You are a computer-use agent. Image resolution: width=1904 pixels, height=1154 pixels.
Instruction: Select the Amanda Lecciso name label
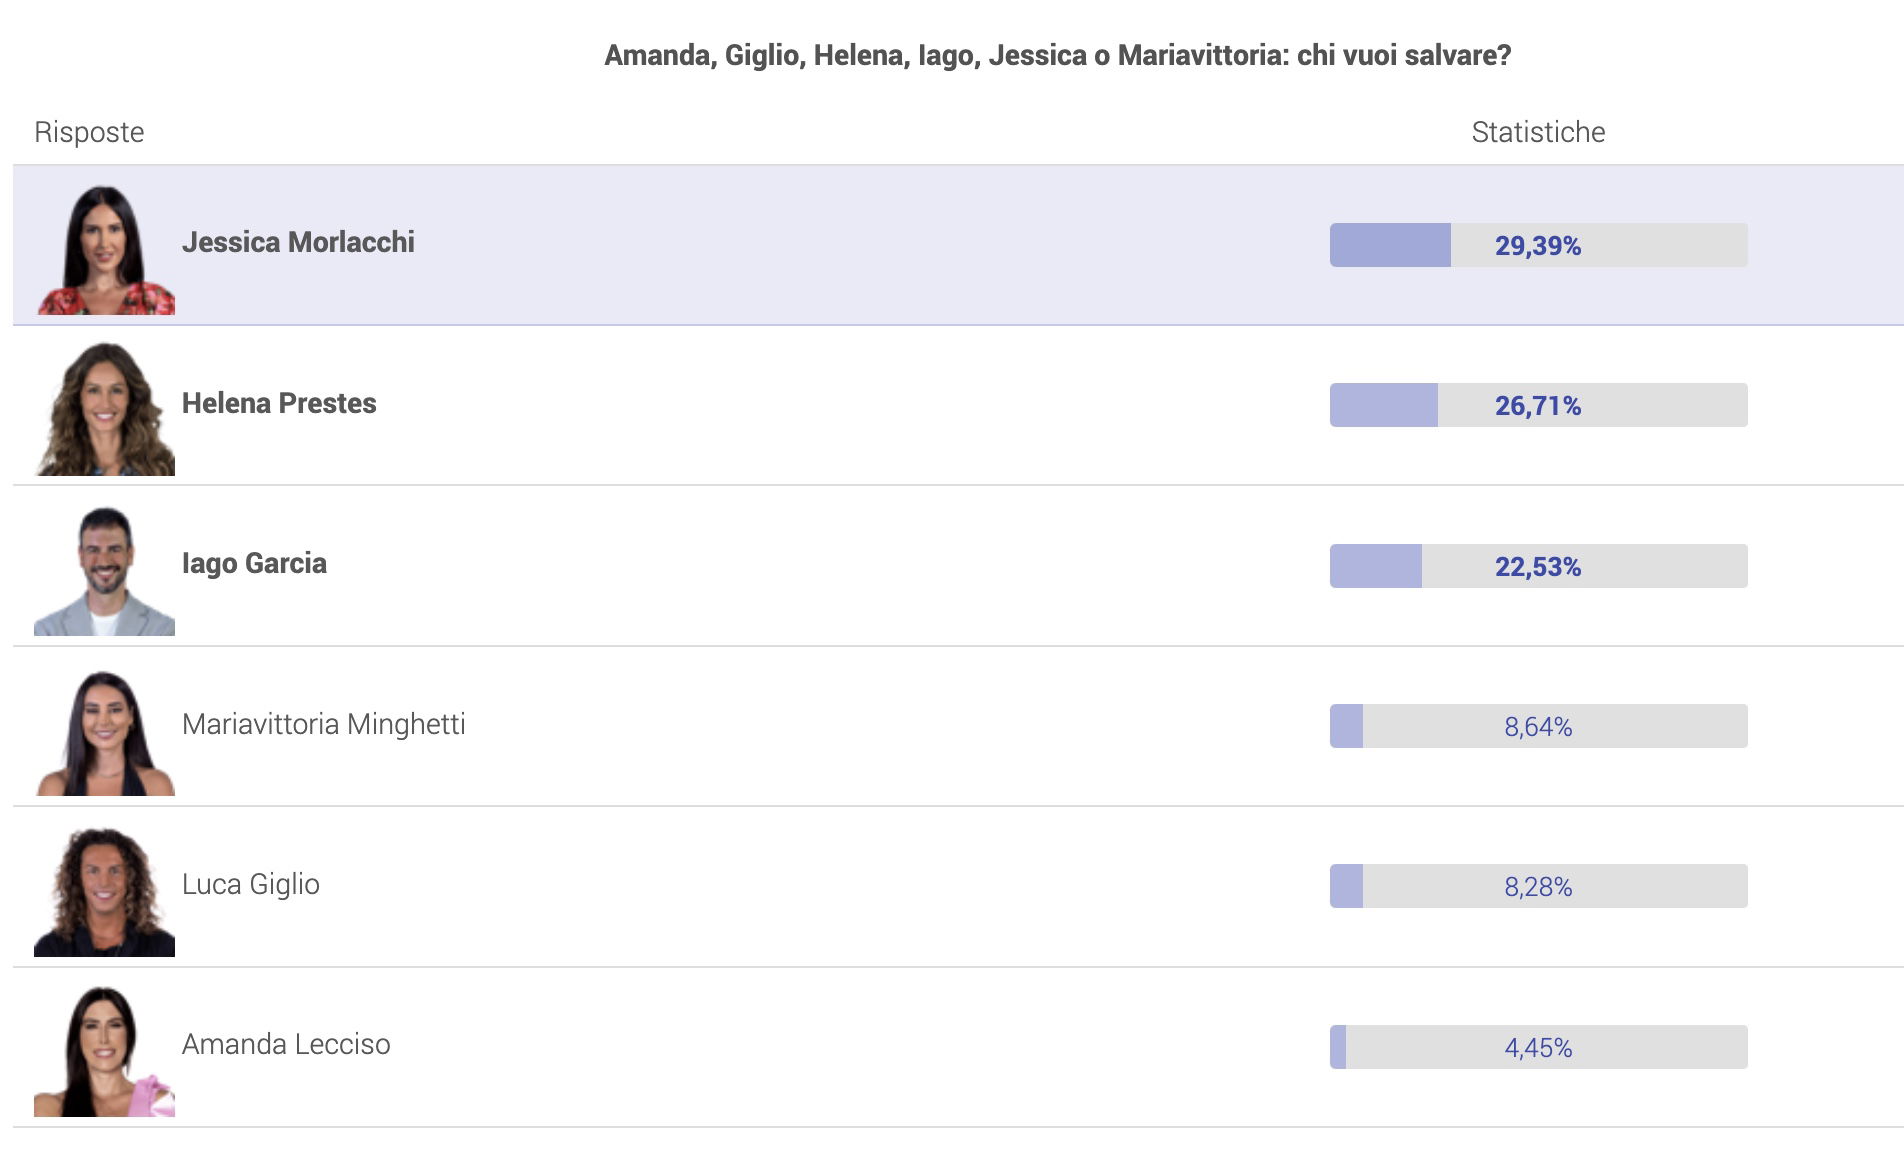tap(286, 1045)
